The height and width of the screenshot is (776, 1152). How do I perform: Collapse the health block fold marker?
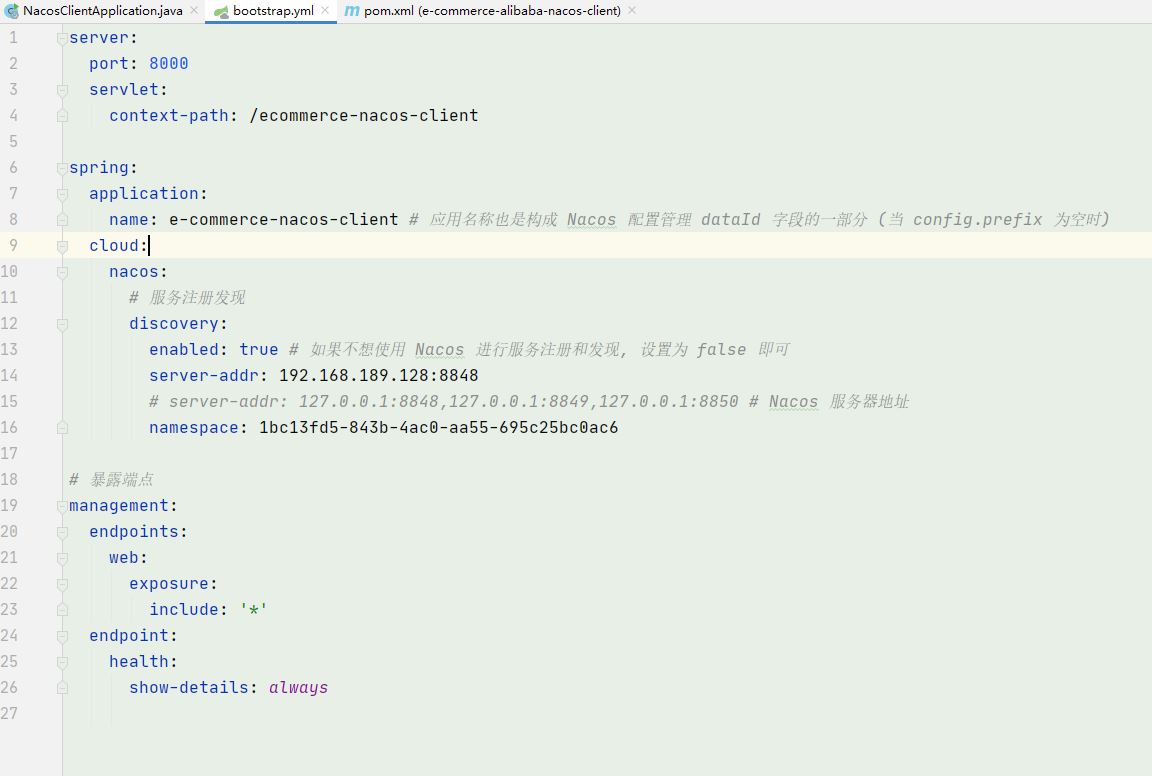pos(62,662)
